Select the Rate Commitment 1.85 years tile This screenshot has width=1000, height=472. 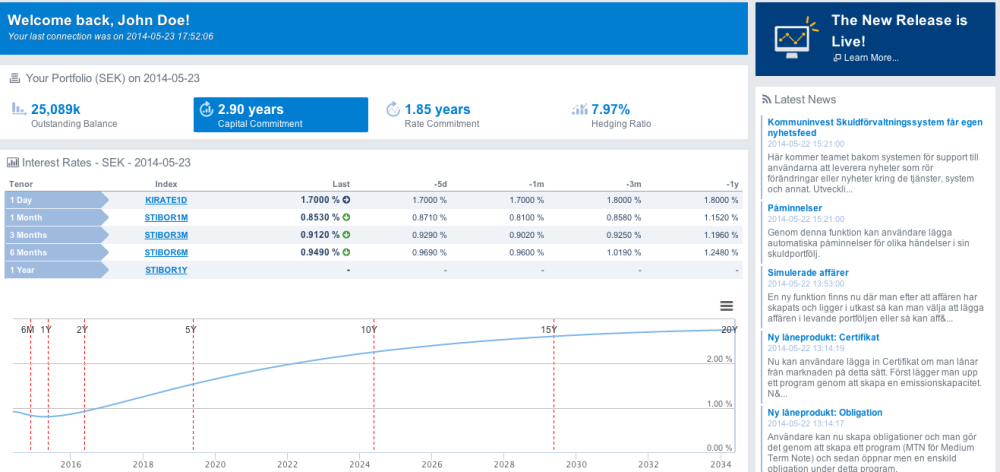(x=467, y=115)
